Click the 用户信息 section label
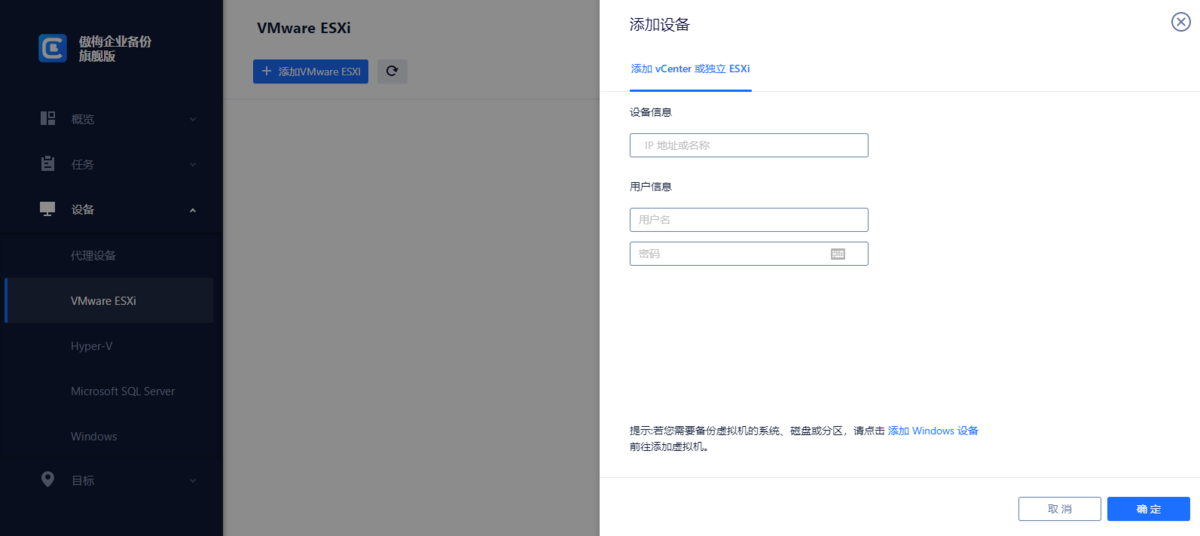The width and height of the screenshot is (1200, 536). click(651, 186)
